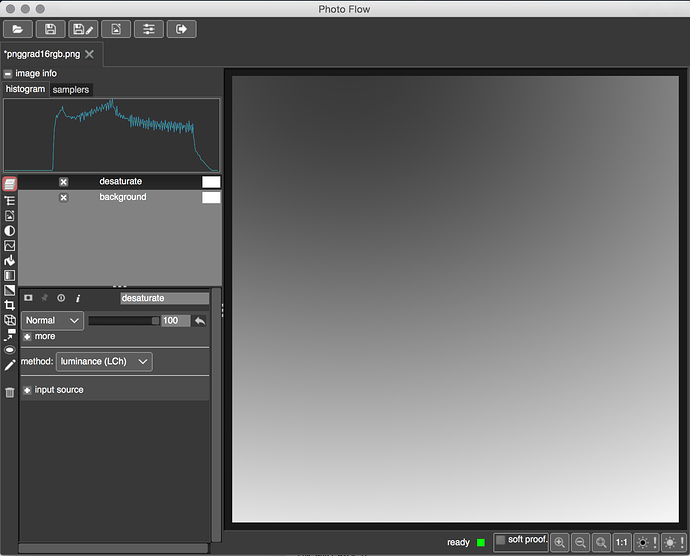Click the trash icon to delete layer
Image resolution: width=690 pixels, height=556 pixels.
10,392
